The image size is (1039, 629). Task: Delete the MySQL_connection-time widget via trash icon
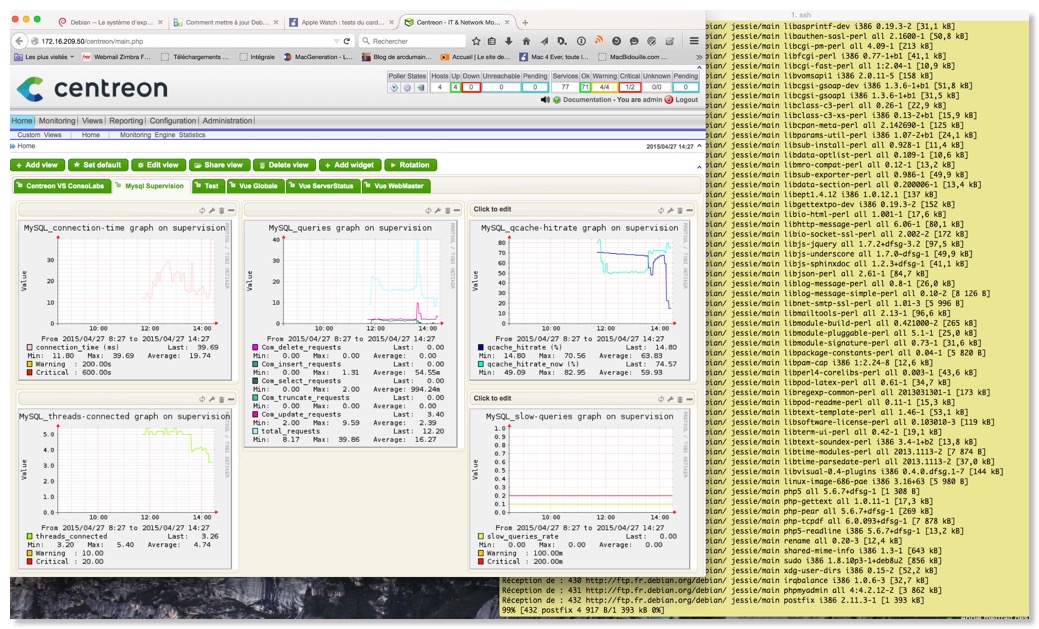point(221,210)
